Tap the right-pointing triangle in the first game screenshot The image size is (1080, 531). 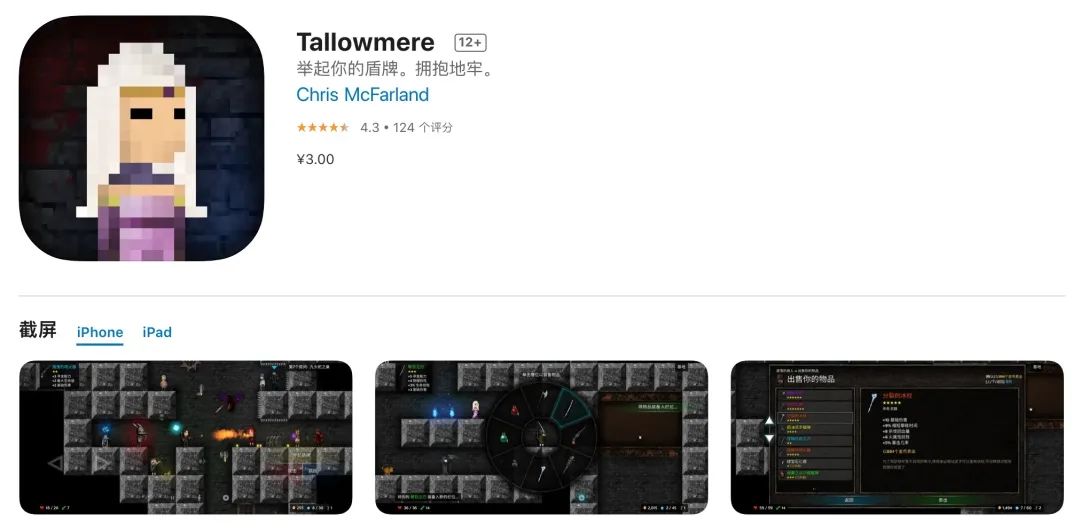[x=103, y=463]
